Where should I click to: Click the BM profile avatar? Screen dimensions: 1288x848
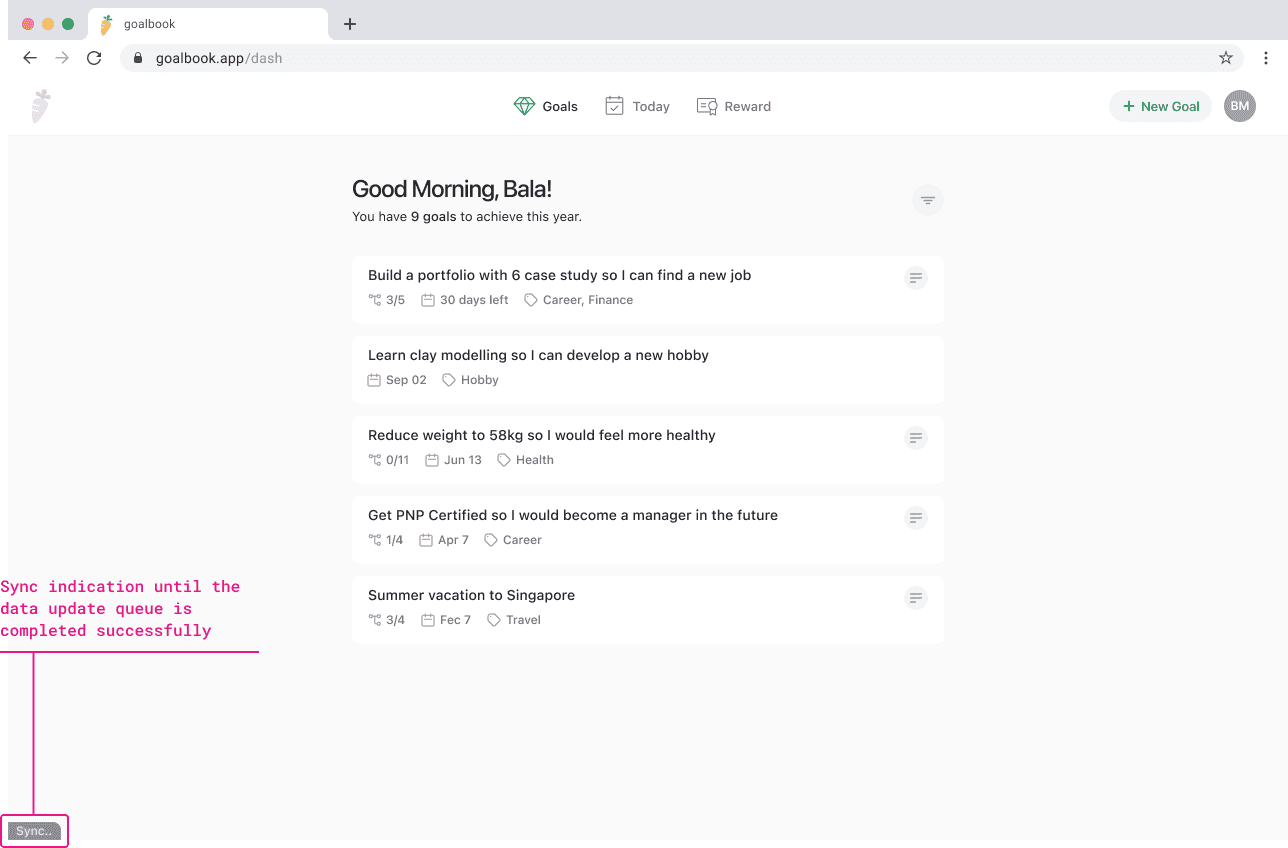point(1239,105)
